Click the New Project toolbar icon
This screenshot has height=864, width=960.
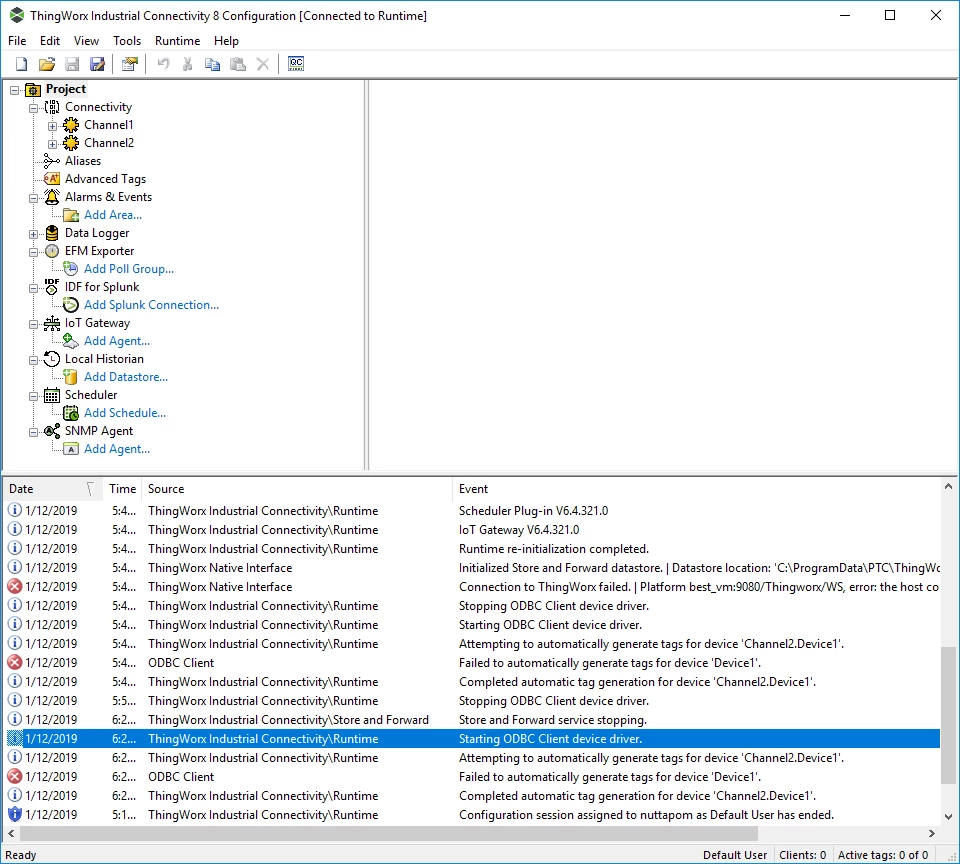[x=21, y=64]
